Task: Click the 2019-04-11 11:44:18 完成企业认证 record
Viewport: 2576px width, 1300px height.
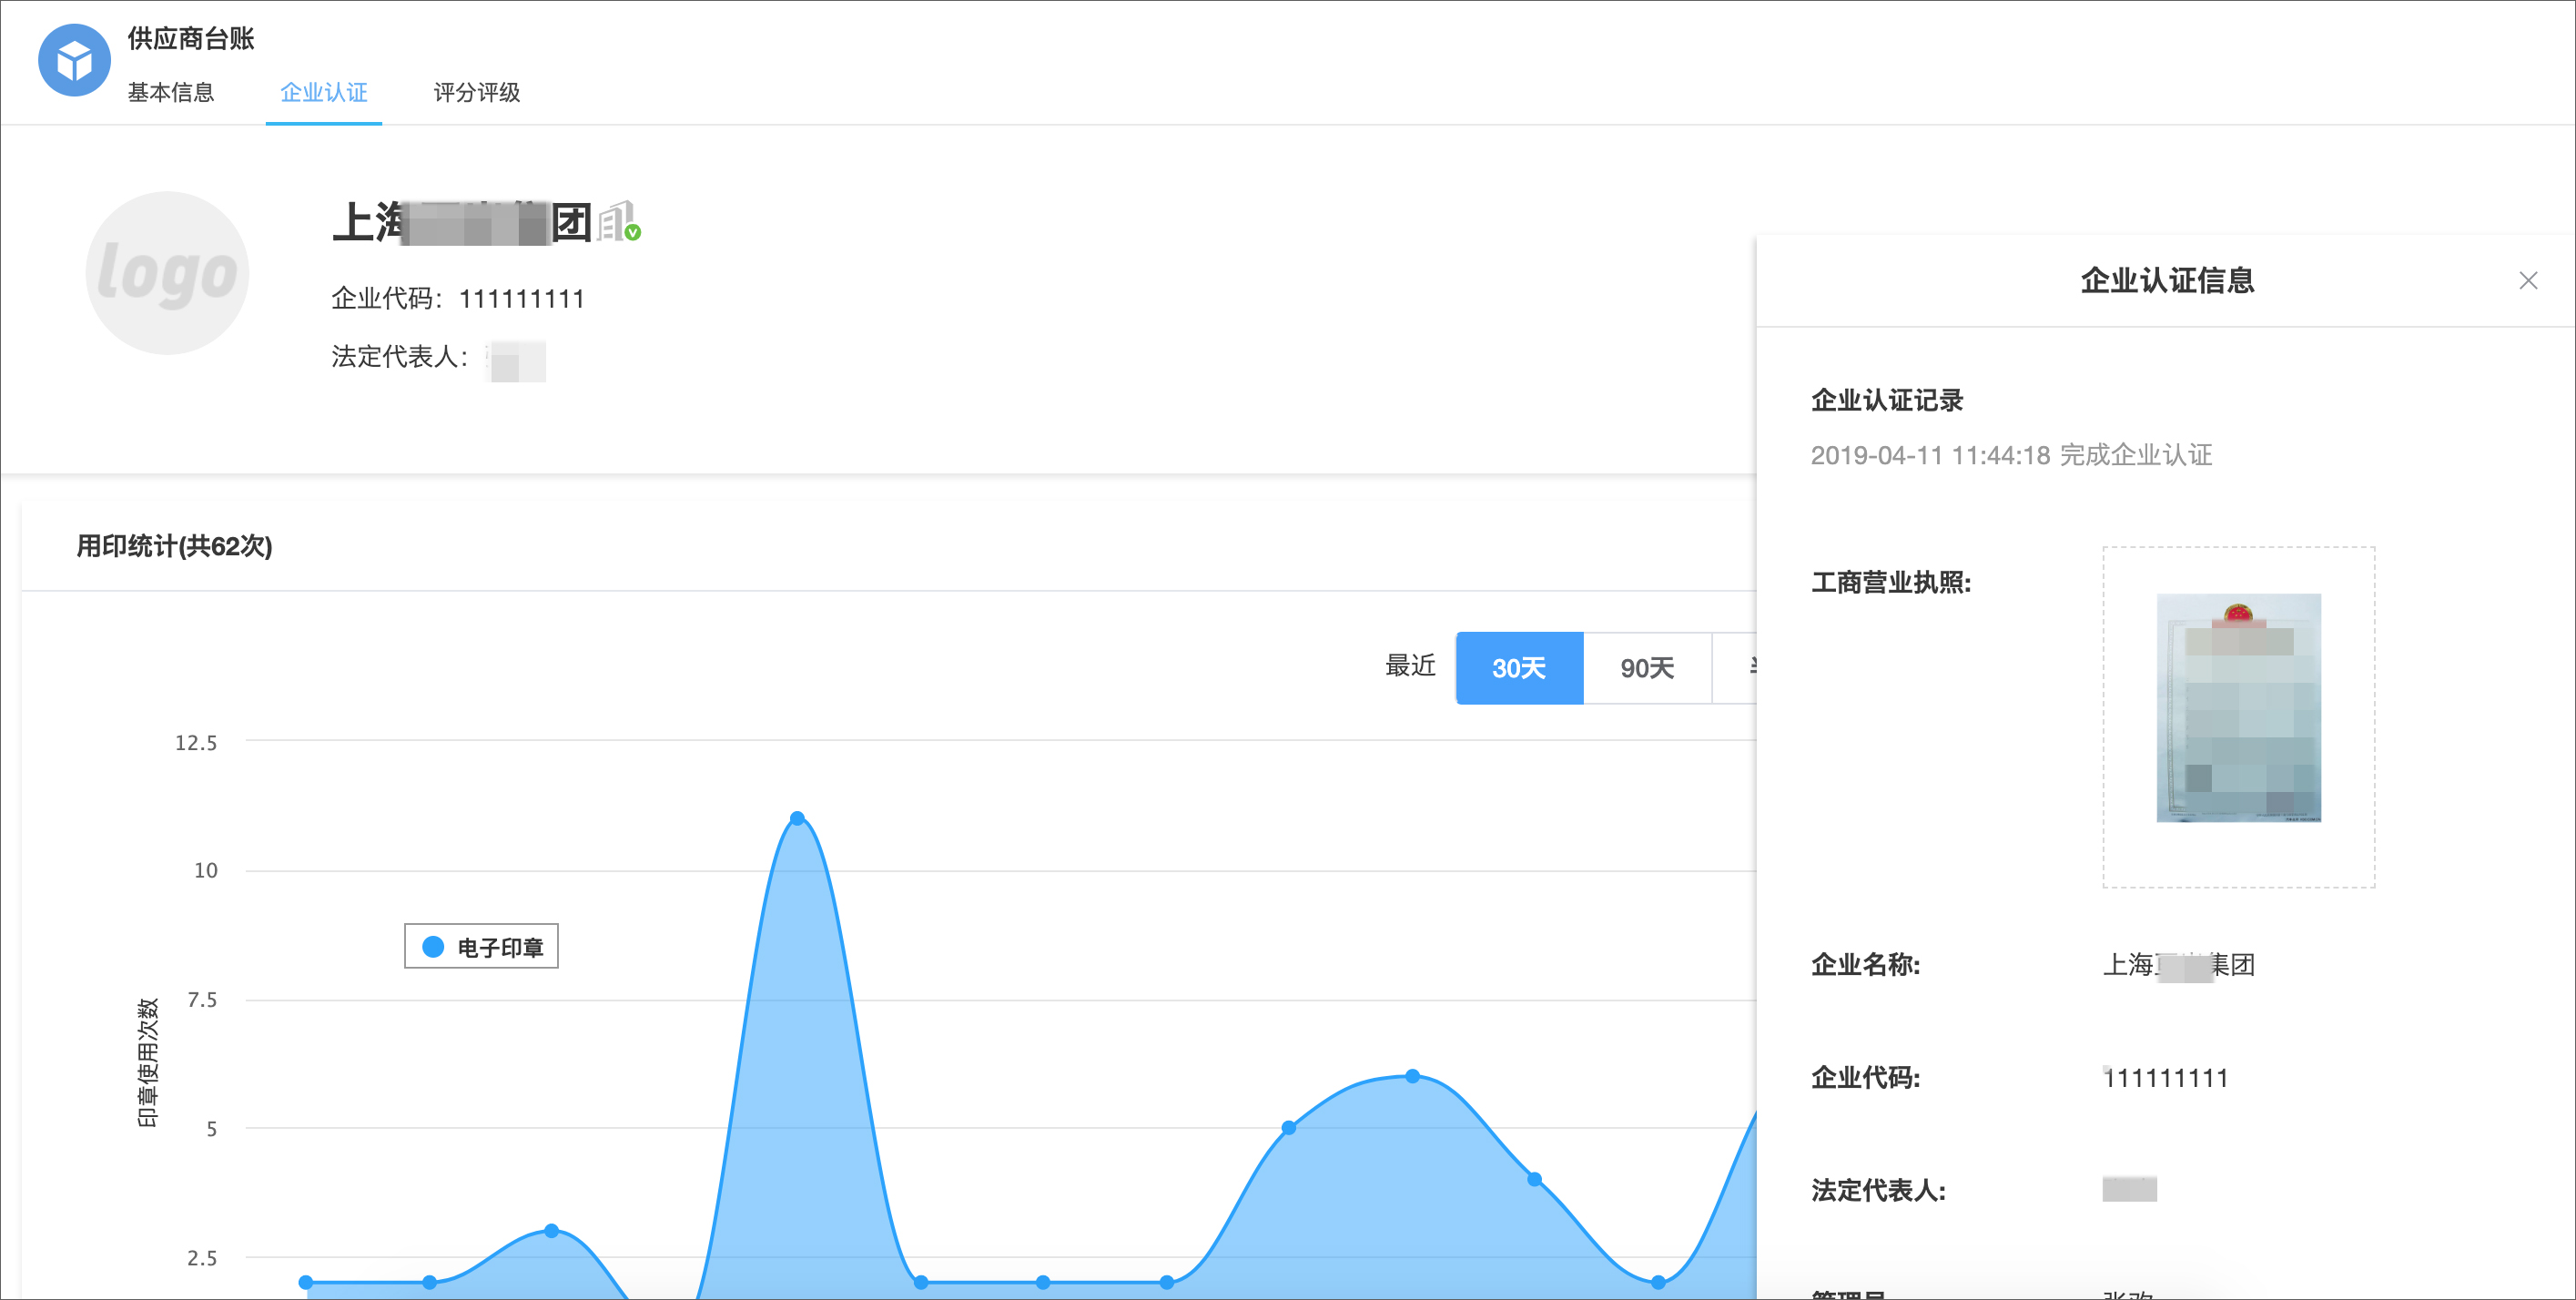Action: coord(2011,455)
